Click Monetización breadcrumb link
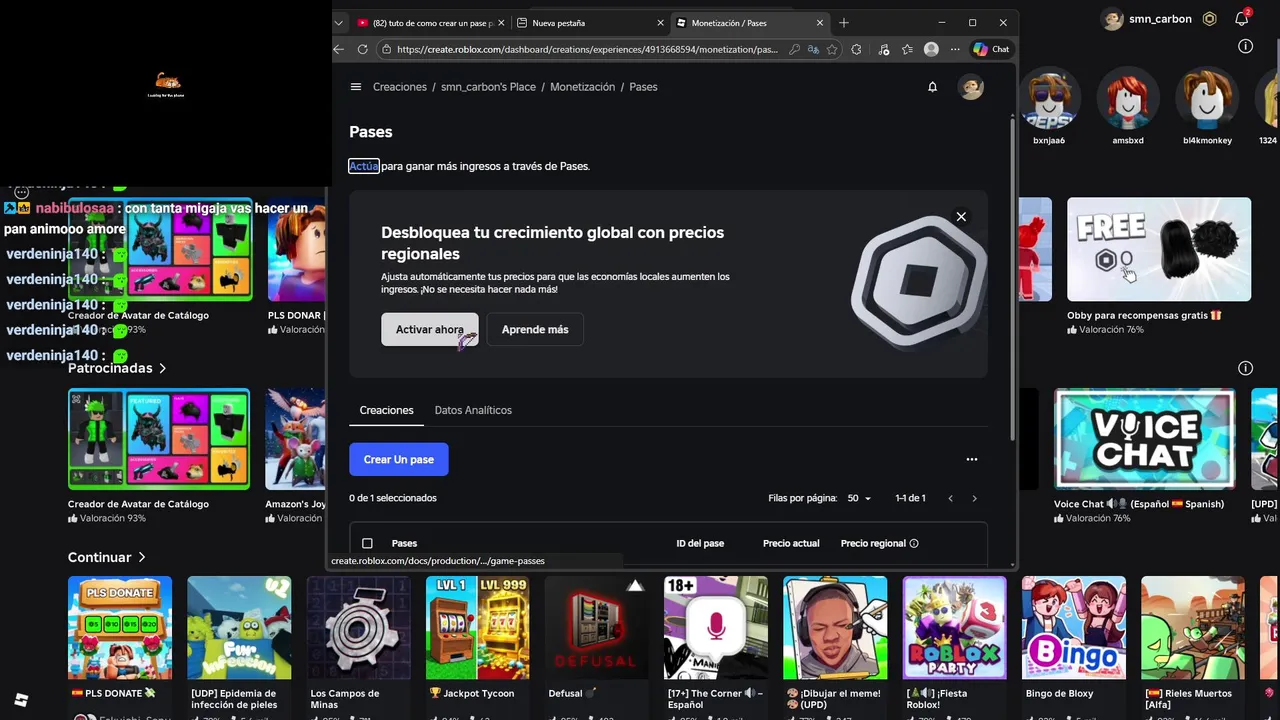Viewport: 1280px width, 720px height. tap(582, 87)
